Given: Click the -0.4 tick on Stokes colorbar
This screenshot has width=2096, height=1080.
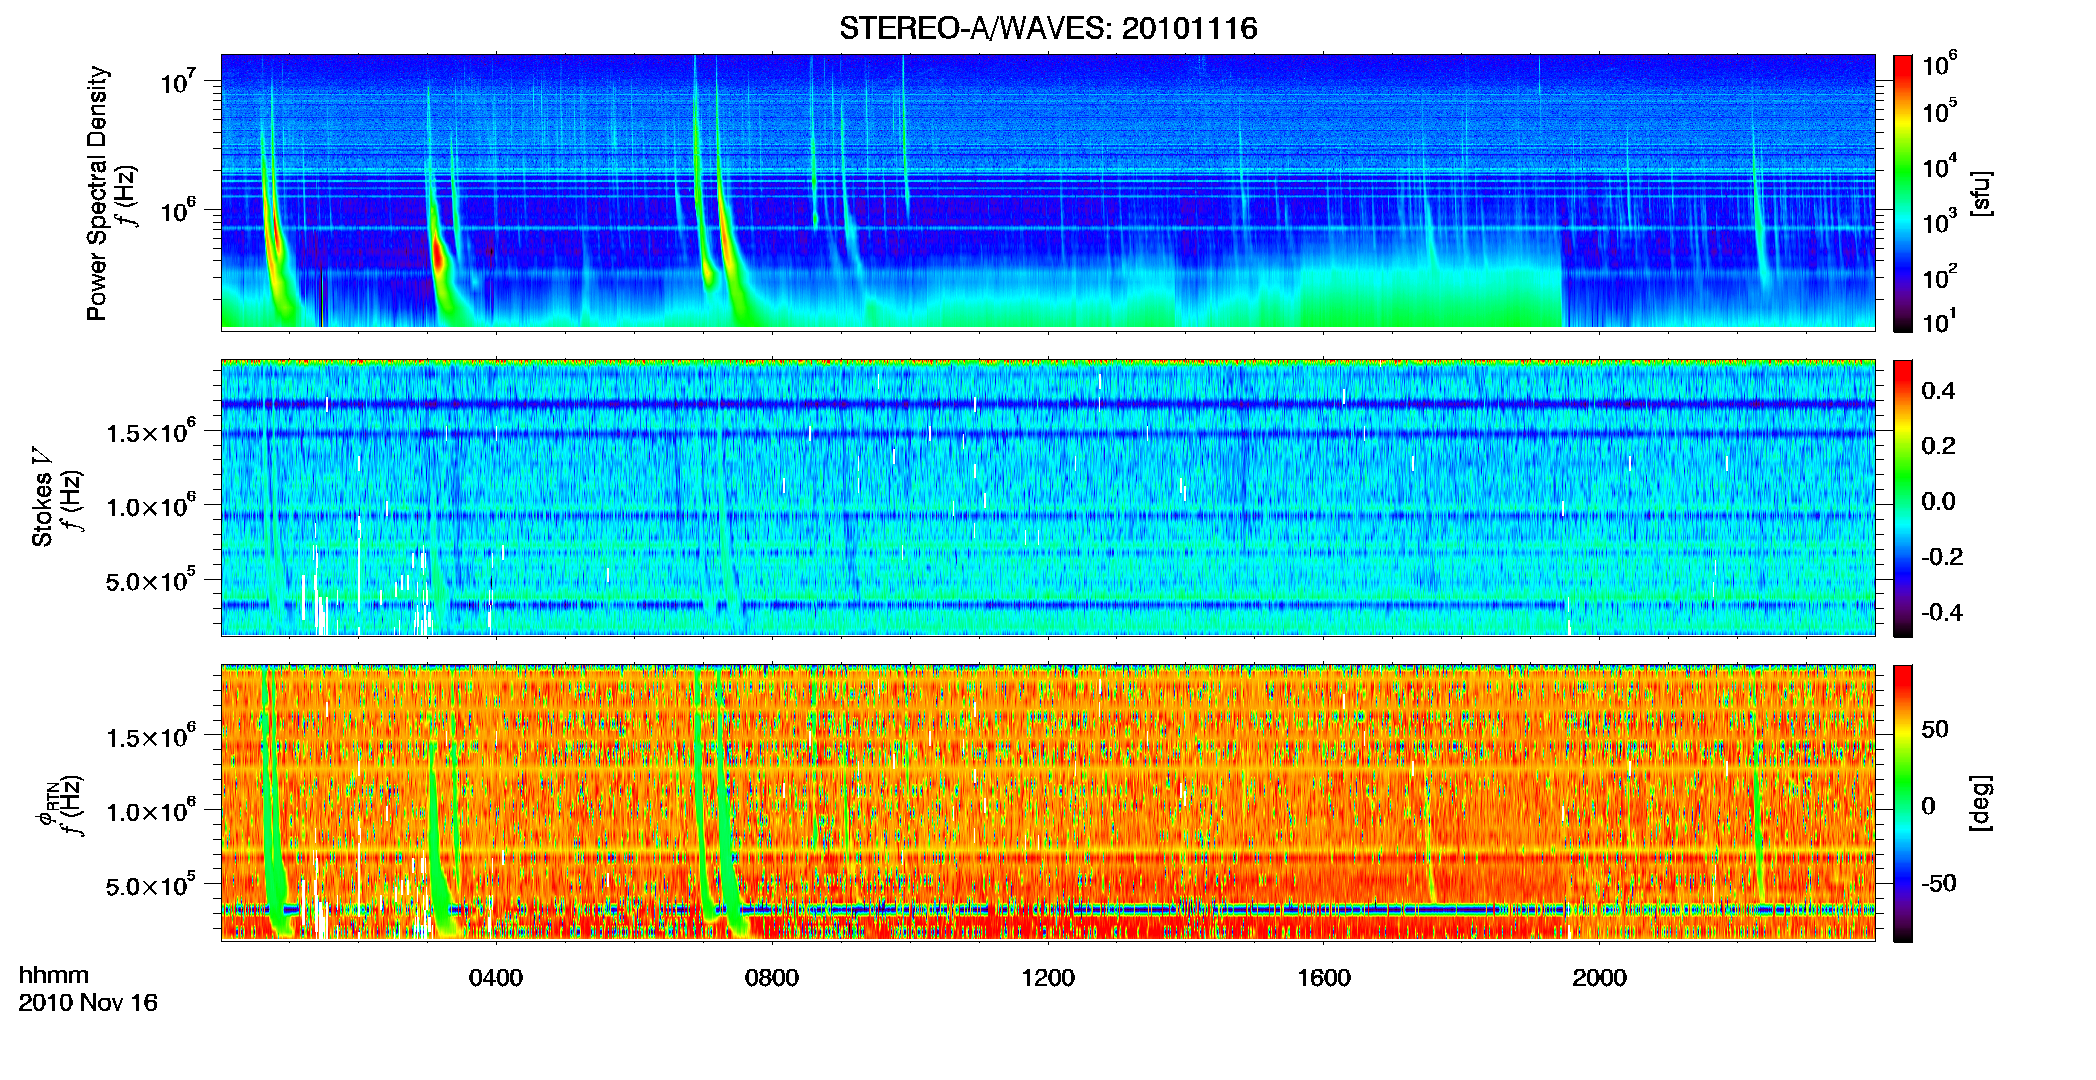Looking at the screenshot, I should (1941, 612).
